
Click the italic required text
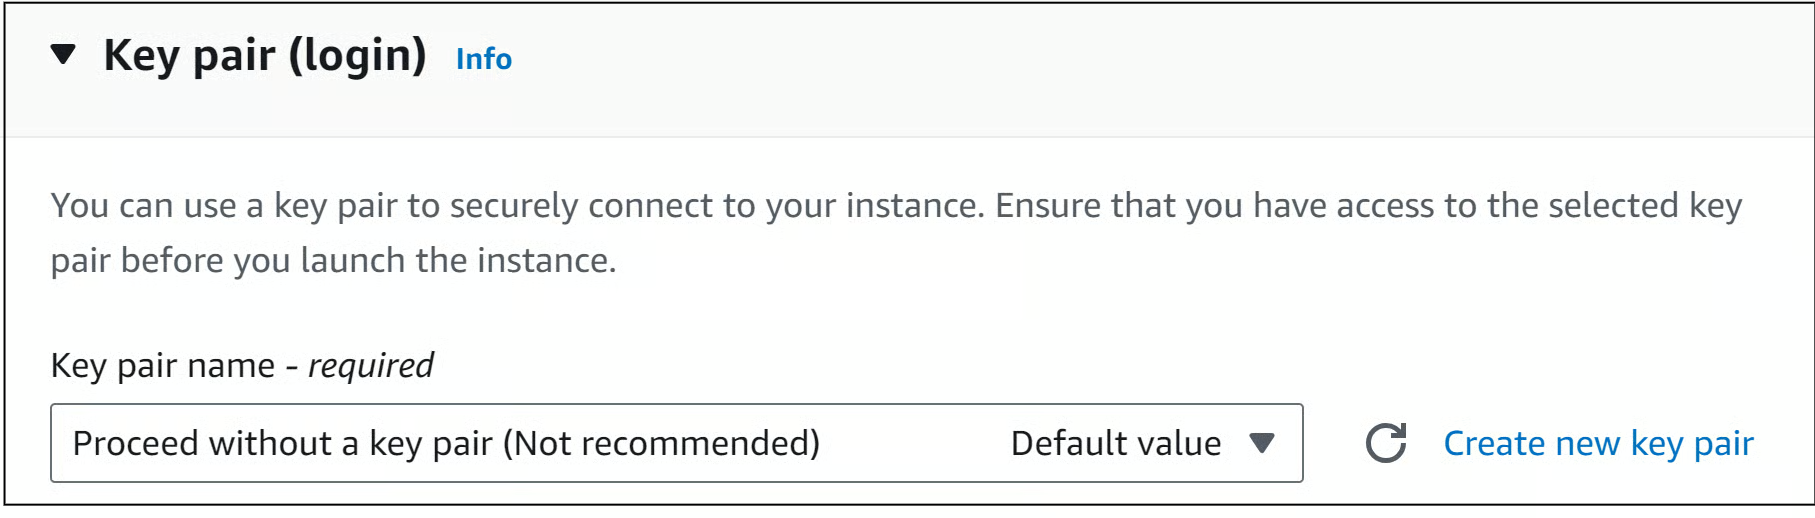pos(371,366)
